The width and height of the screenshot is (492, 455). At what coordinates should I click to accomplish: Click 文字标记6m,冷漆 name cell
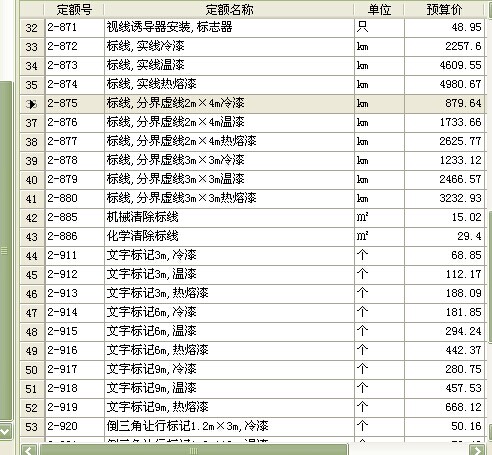[229, 313]
